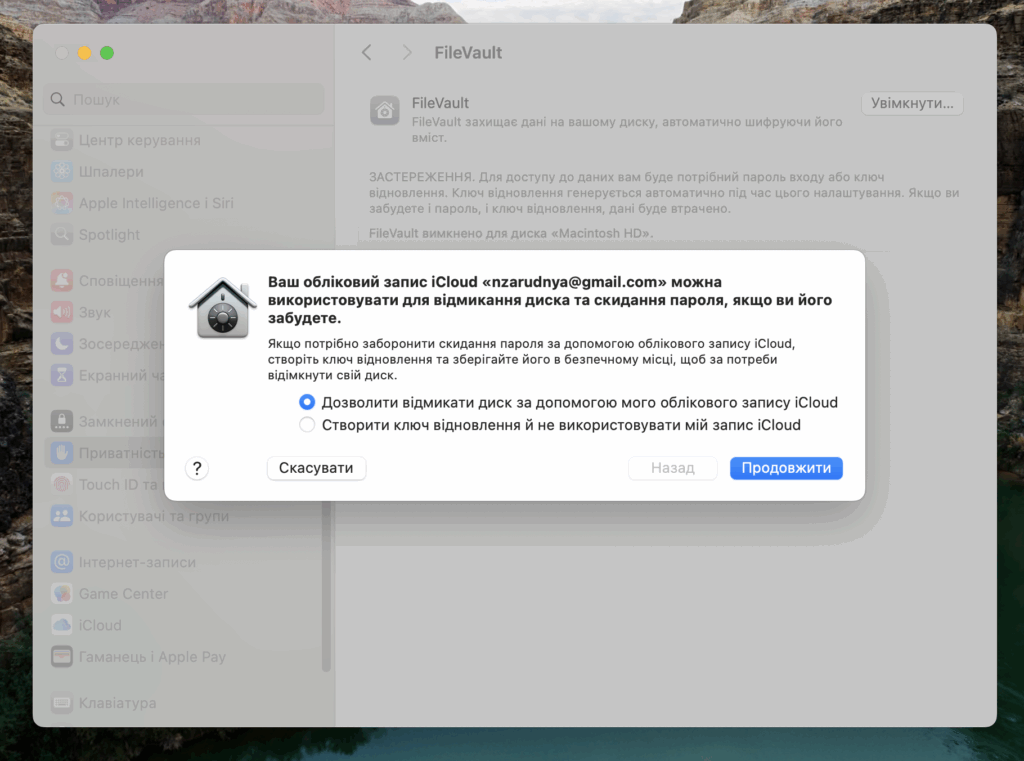The image size is (1024, 761).
Task: Open Apple Intelligence і Siri icon
Action: pyautogui.click(x=62, y=203)
